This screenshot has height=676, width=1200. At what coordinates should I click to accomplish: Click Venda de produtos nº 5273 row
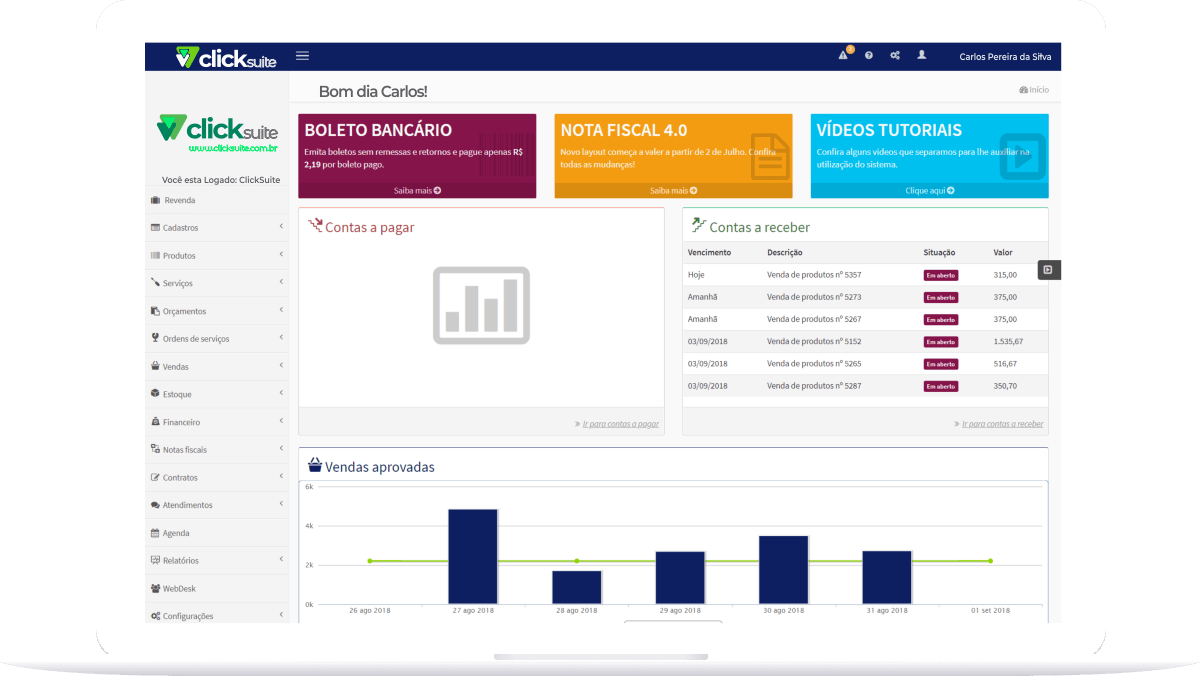coord(865,297)
